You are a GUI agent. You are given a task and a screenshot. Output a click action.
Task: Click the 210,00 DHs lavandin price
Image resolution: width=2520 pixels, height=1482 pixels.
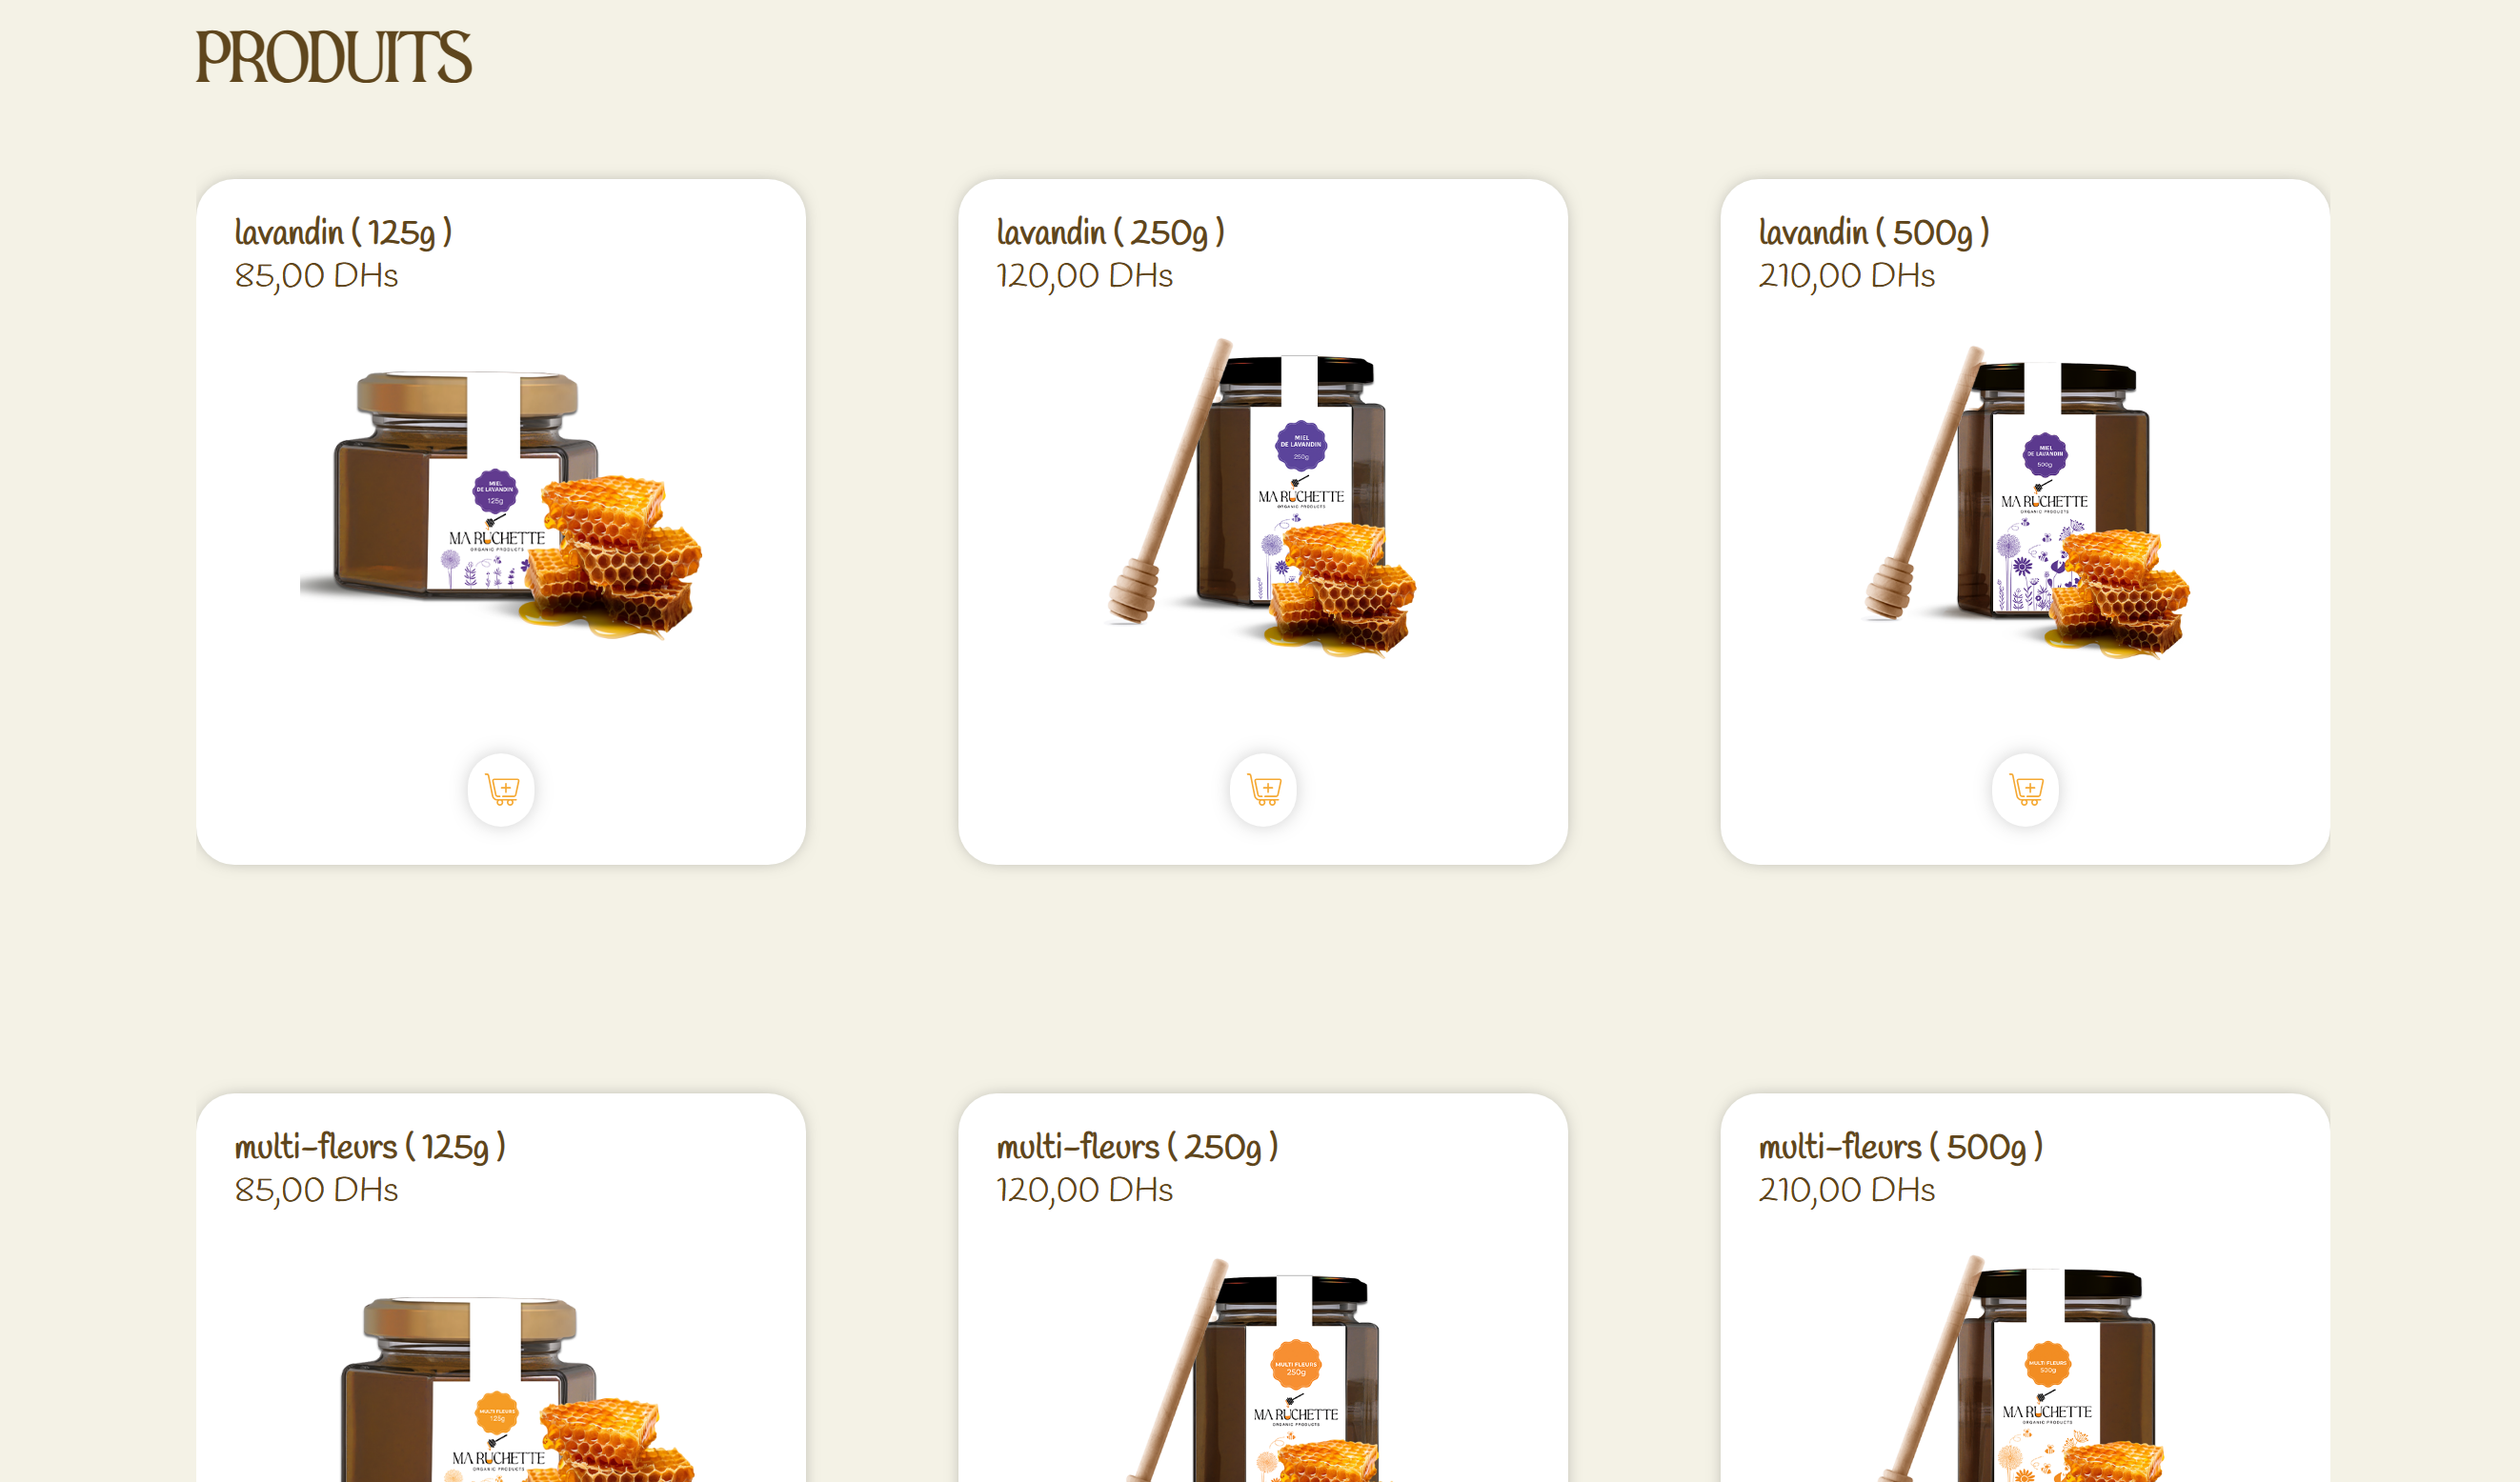point(1846,275)
